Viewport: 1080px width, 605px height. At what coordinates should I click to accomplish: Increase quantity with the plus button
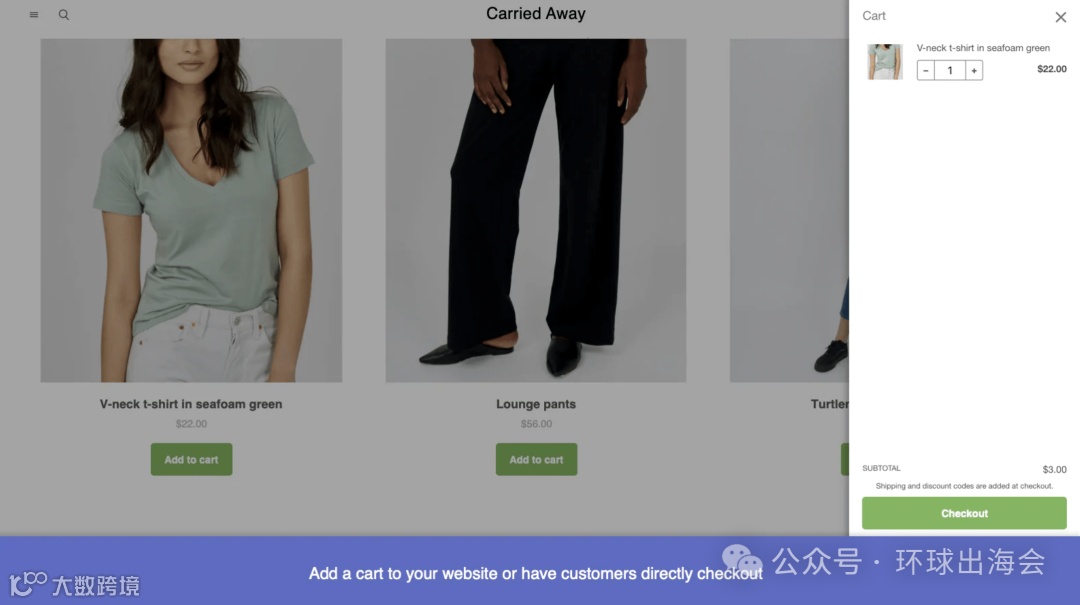click(974, 70)
